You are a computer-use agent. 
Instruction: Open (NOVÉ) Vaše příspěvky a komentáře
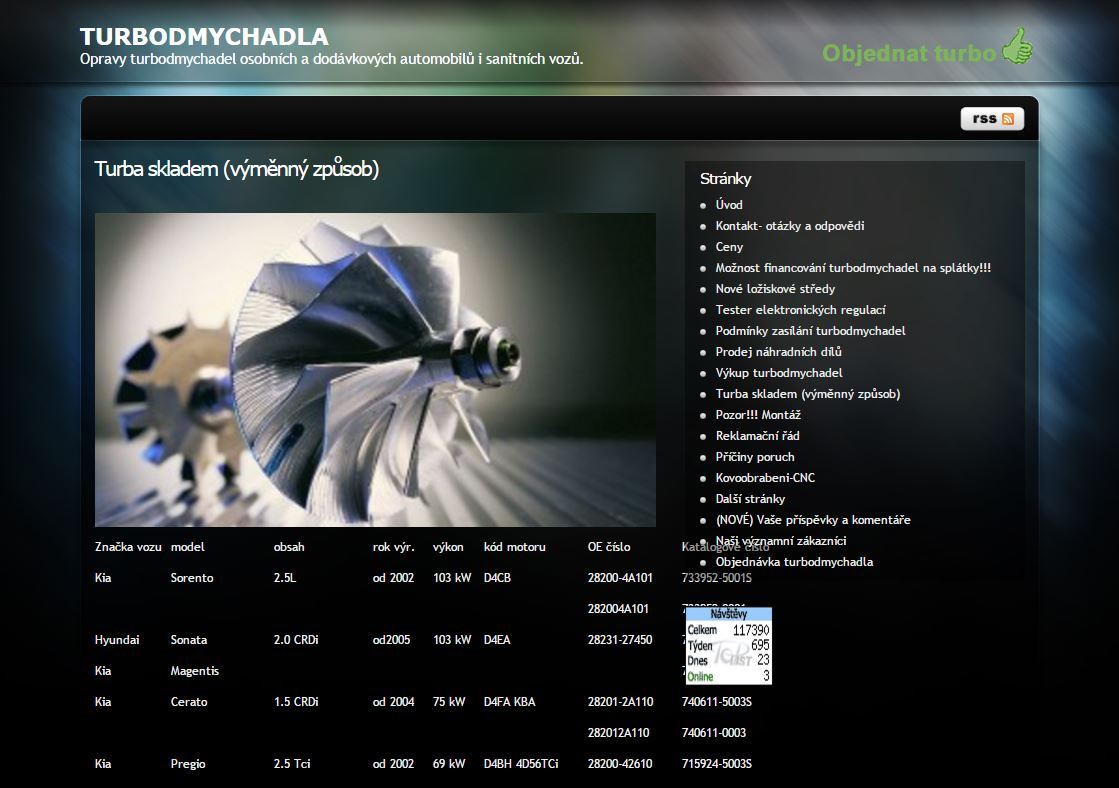813,520
